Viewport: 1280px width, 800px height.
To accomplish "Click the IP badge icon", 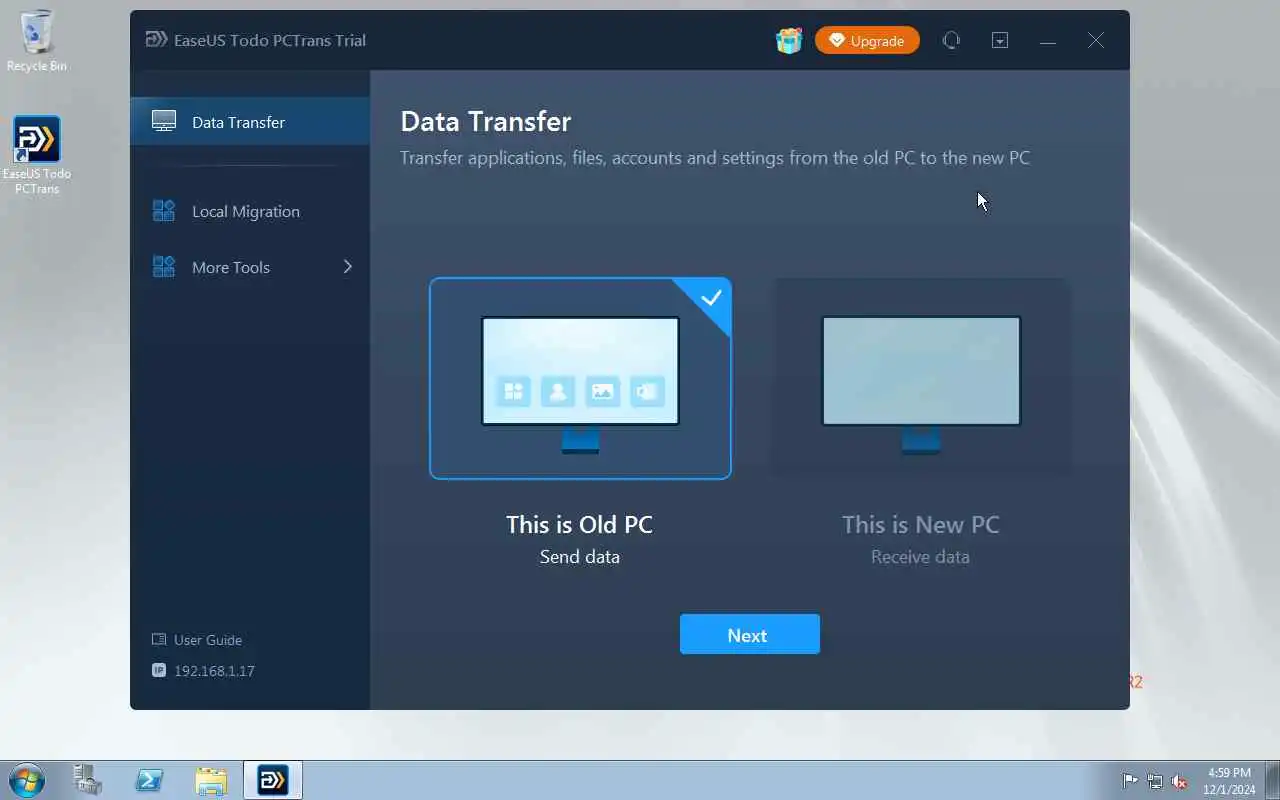I will tap(158, 671).
